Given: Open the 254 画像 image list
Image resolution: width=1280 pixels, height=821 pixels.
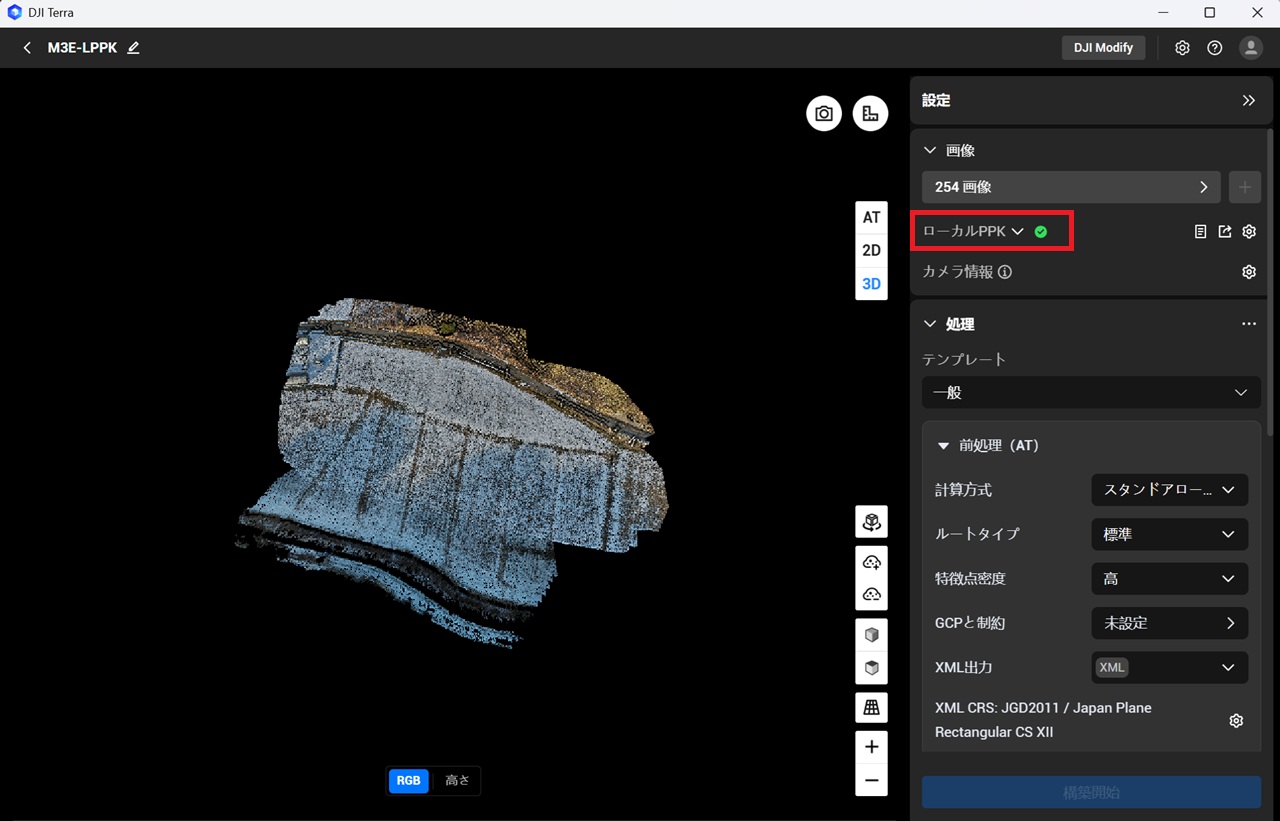Looking at the screenshot, I should [1070, 187].
